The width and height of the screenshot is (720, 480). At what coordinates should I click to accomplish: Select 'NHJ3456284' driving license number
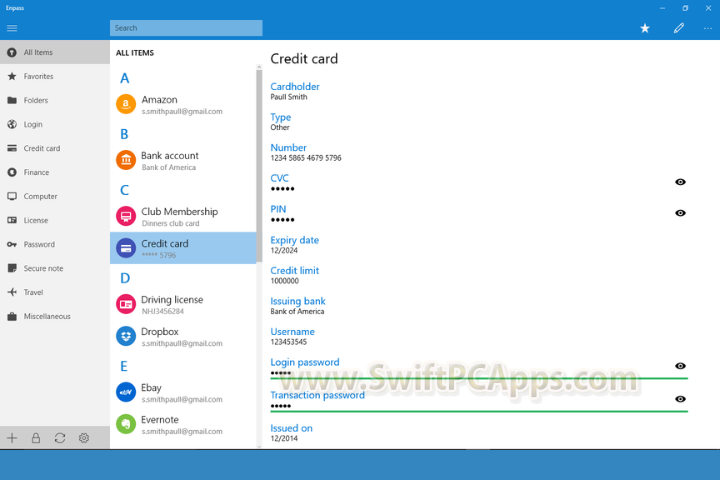click(163, 311)
